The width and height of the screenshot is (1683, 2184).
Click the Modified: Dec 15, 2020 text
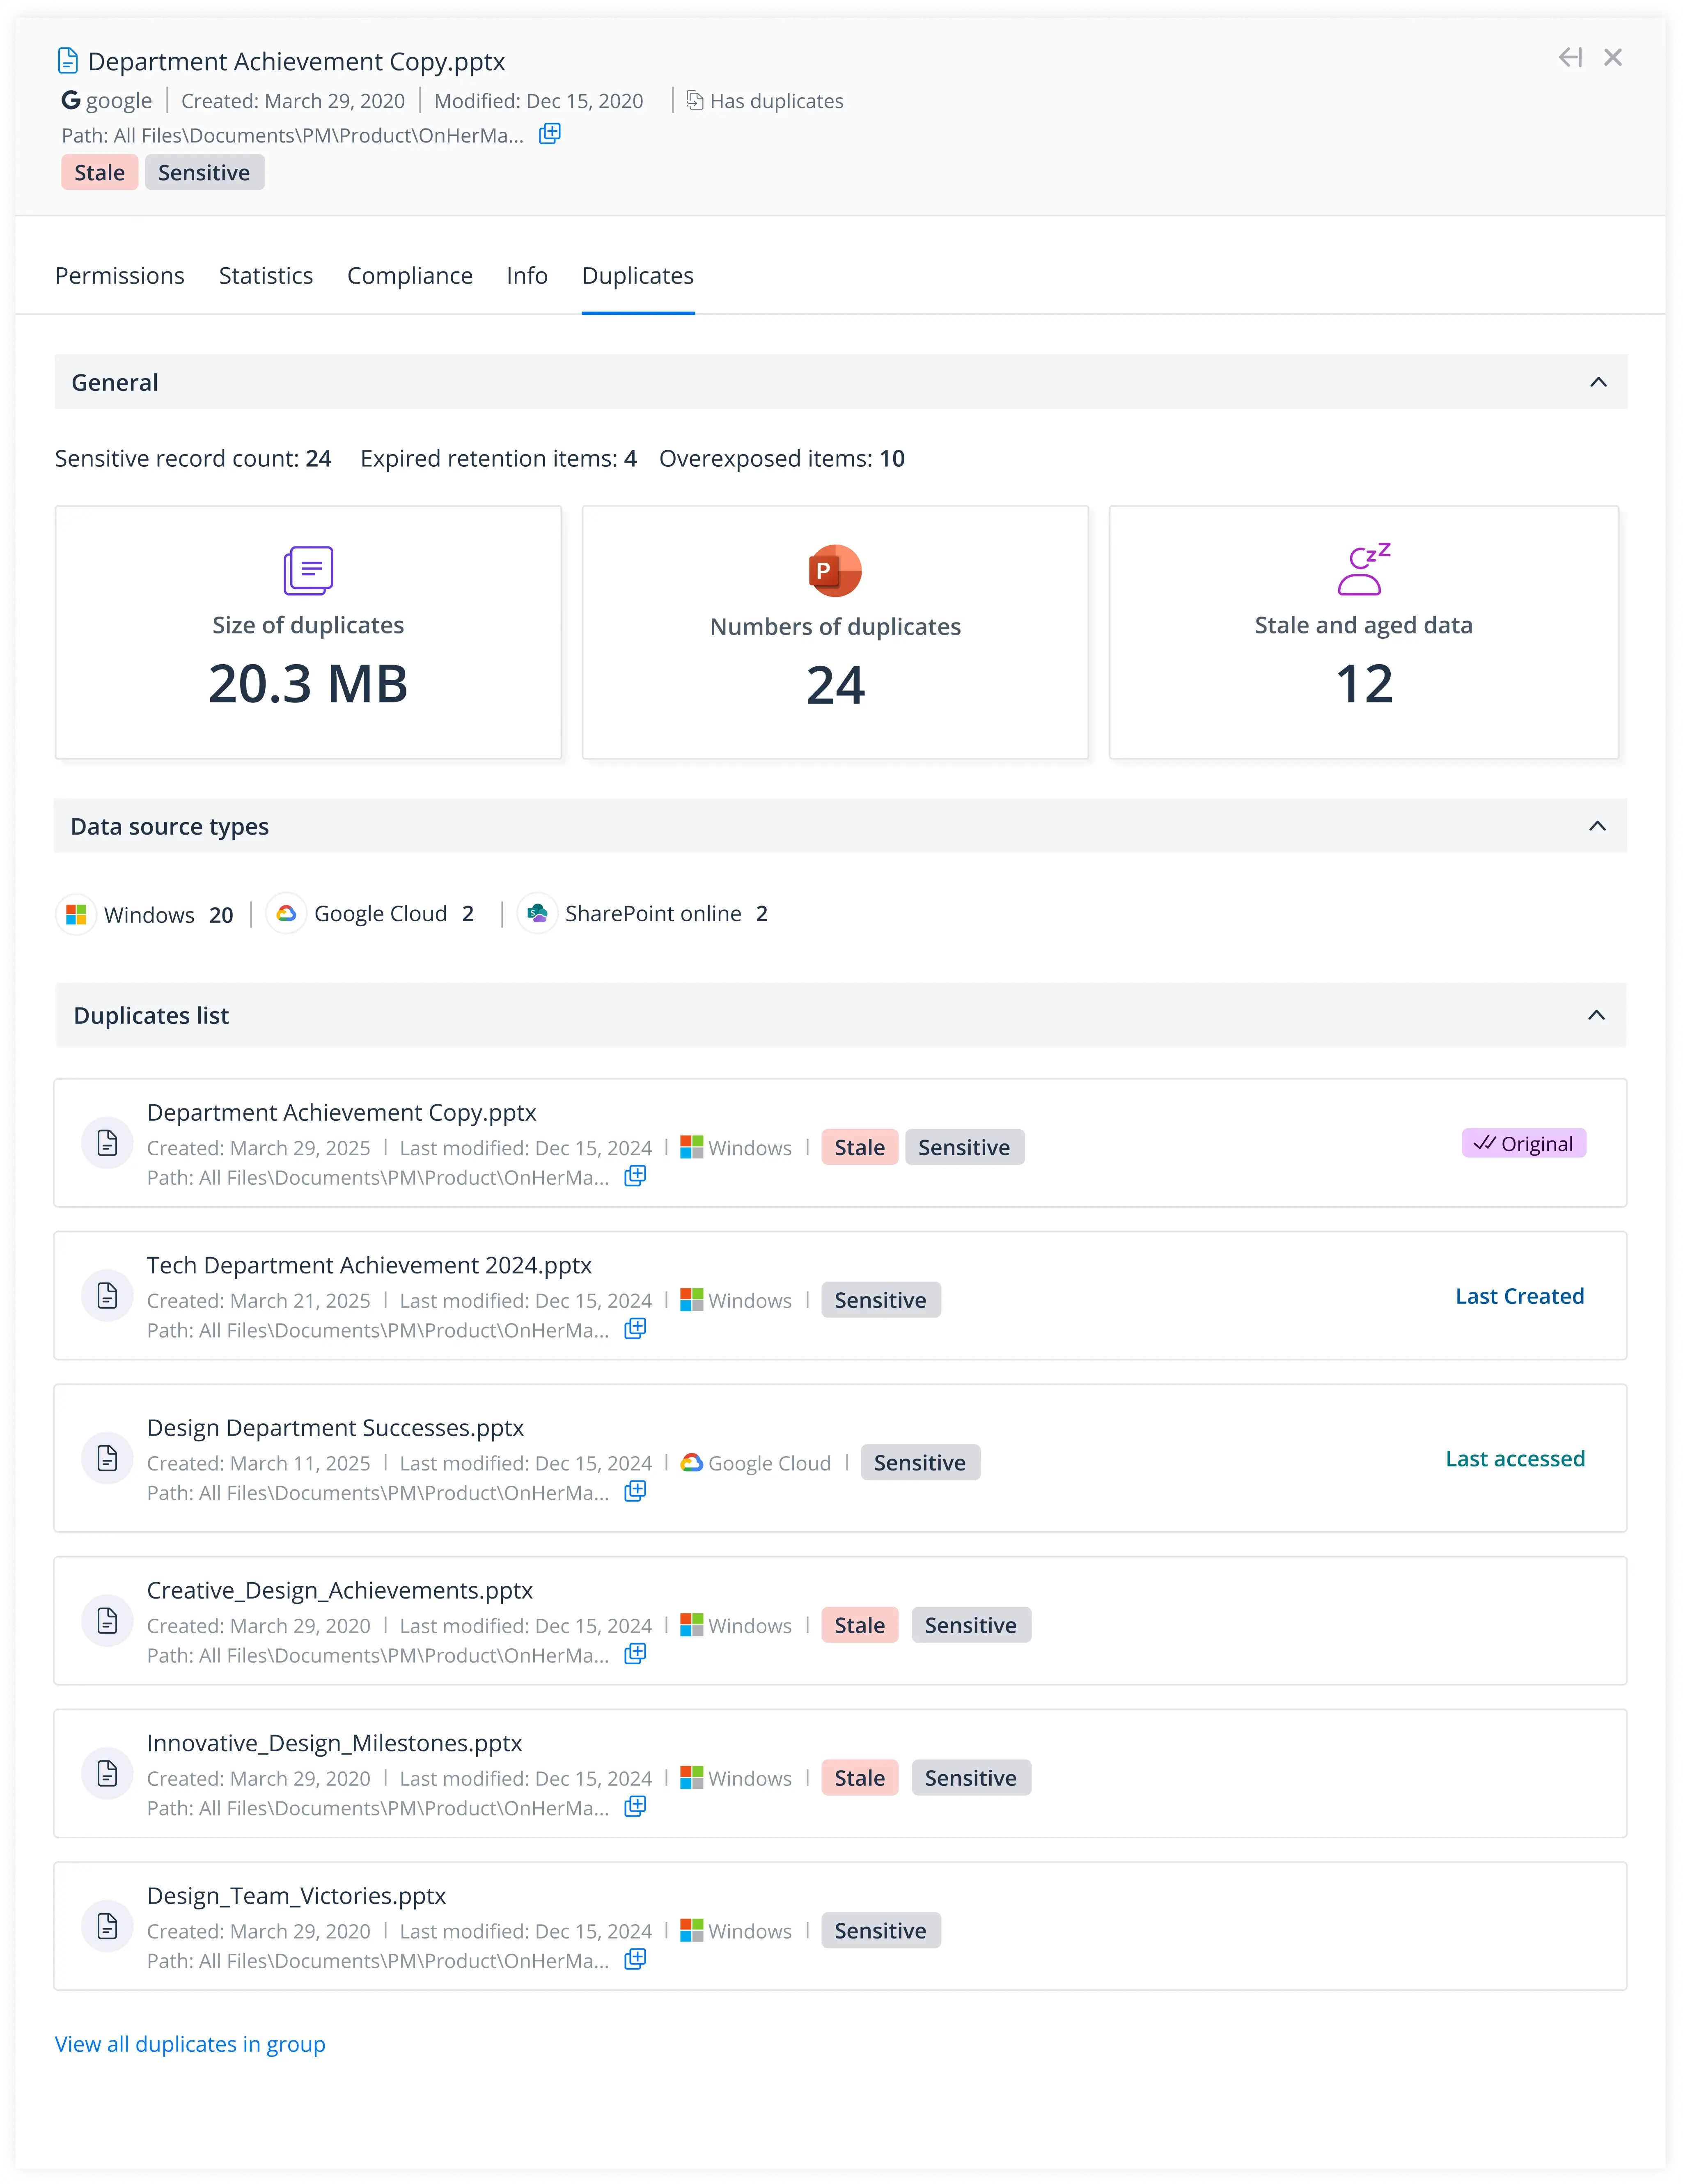tap(539, 101)
